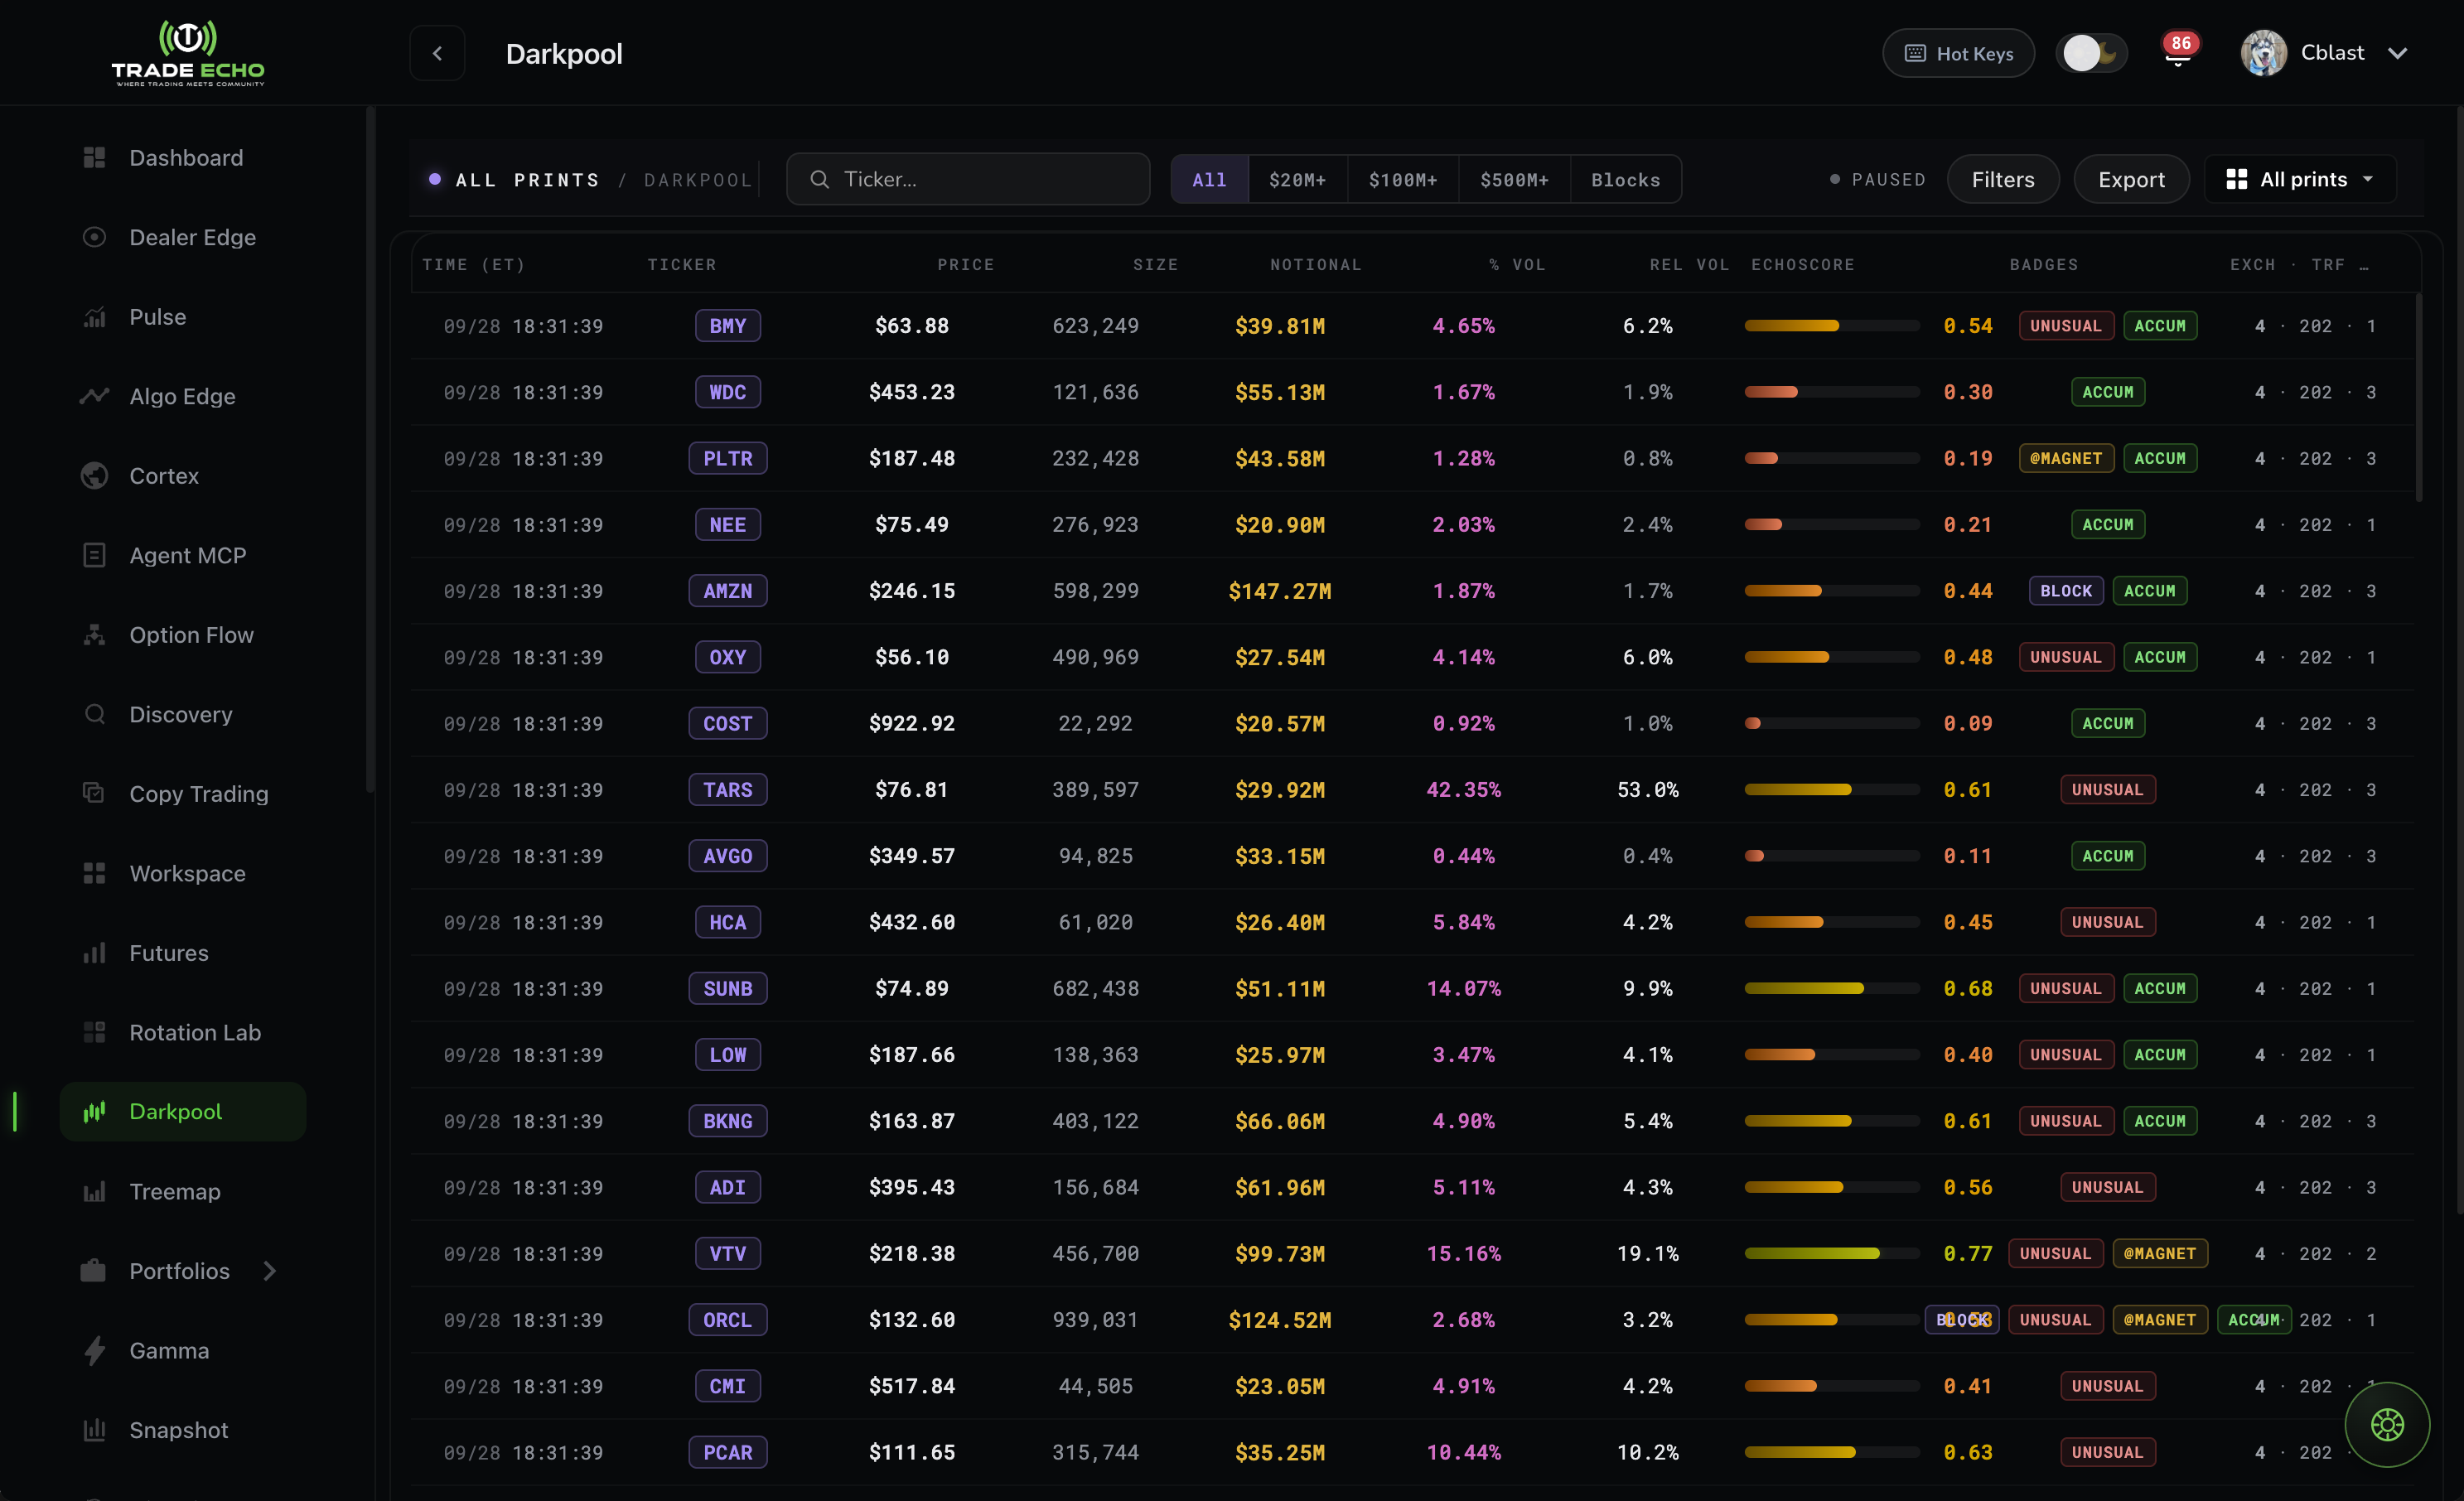2464x1501 pixels.
Task: Open the All prints dropdown
Action: pyautogui.click(x=2300, y=179)
